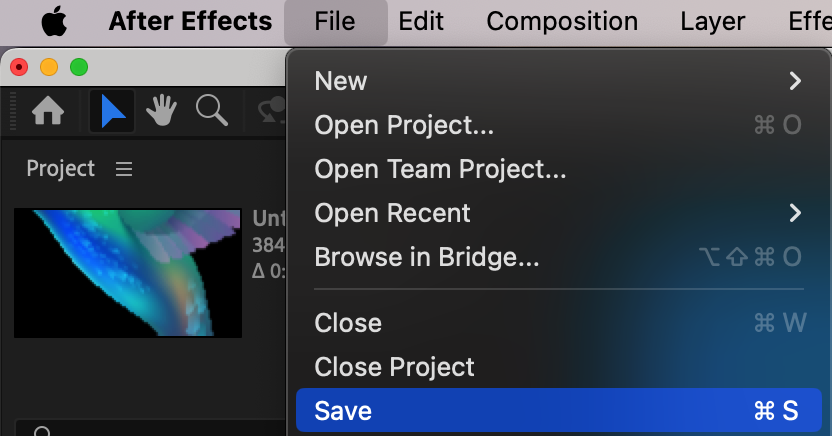Viewport: 832px width, 436px height.
Task: Open the After Effects application menu
Action: (190, 21)
